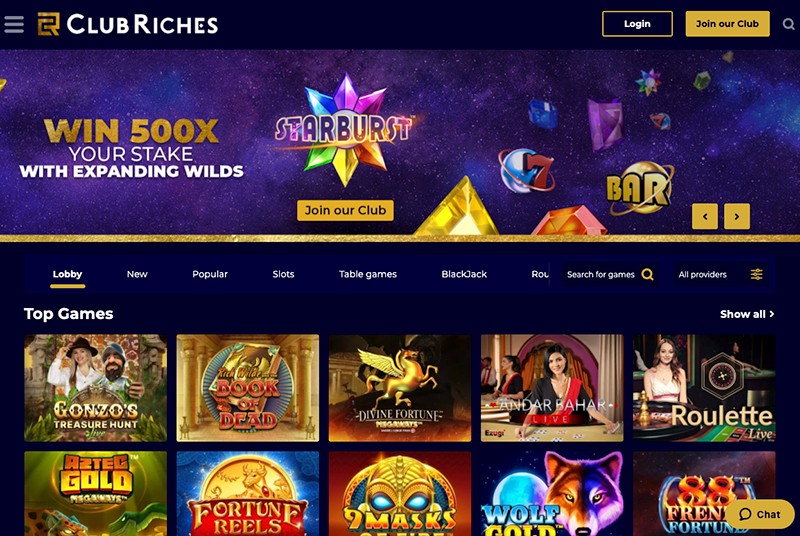Screen dimensions: 800x536
Task: Click the Club Riches logo
Action: [x=128, y=24]
